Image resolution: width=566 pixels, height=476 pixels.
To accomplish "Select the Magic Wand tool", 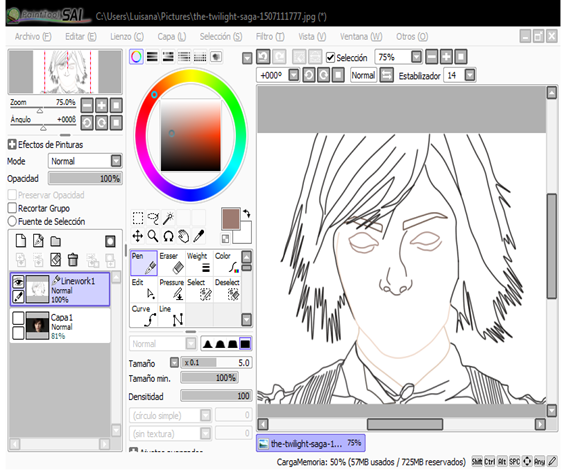I will (169, 218).
